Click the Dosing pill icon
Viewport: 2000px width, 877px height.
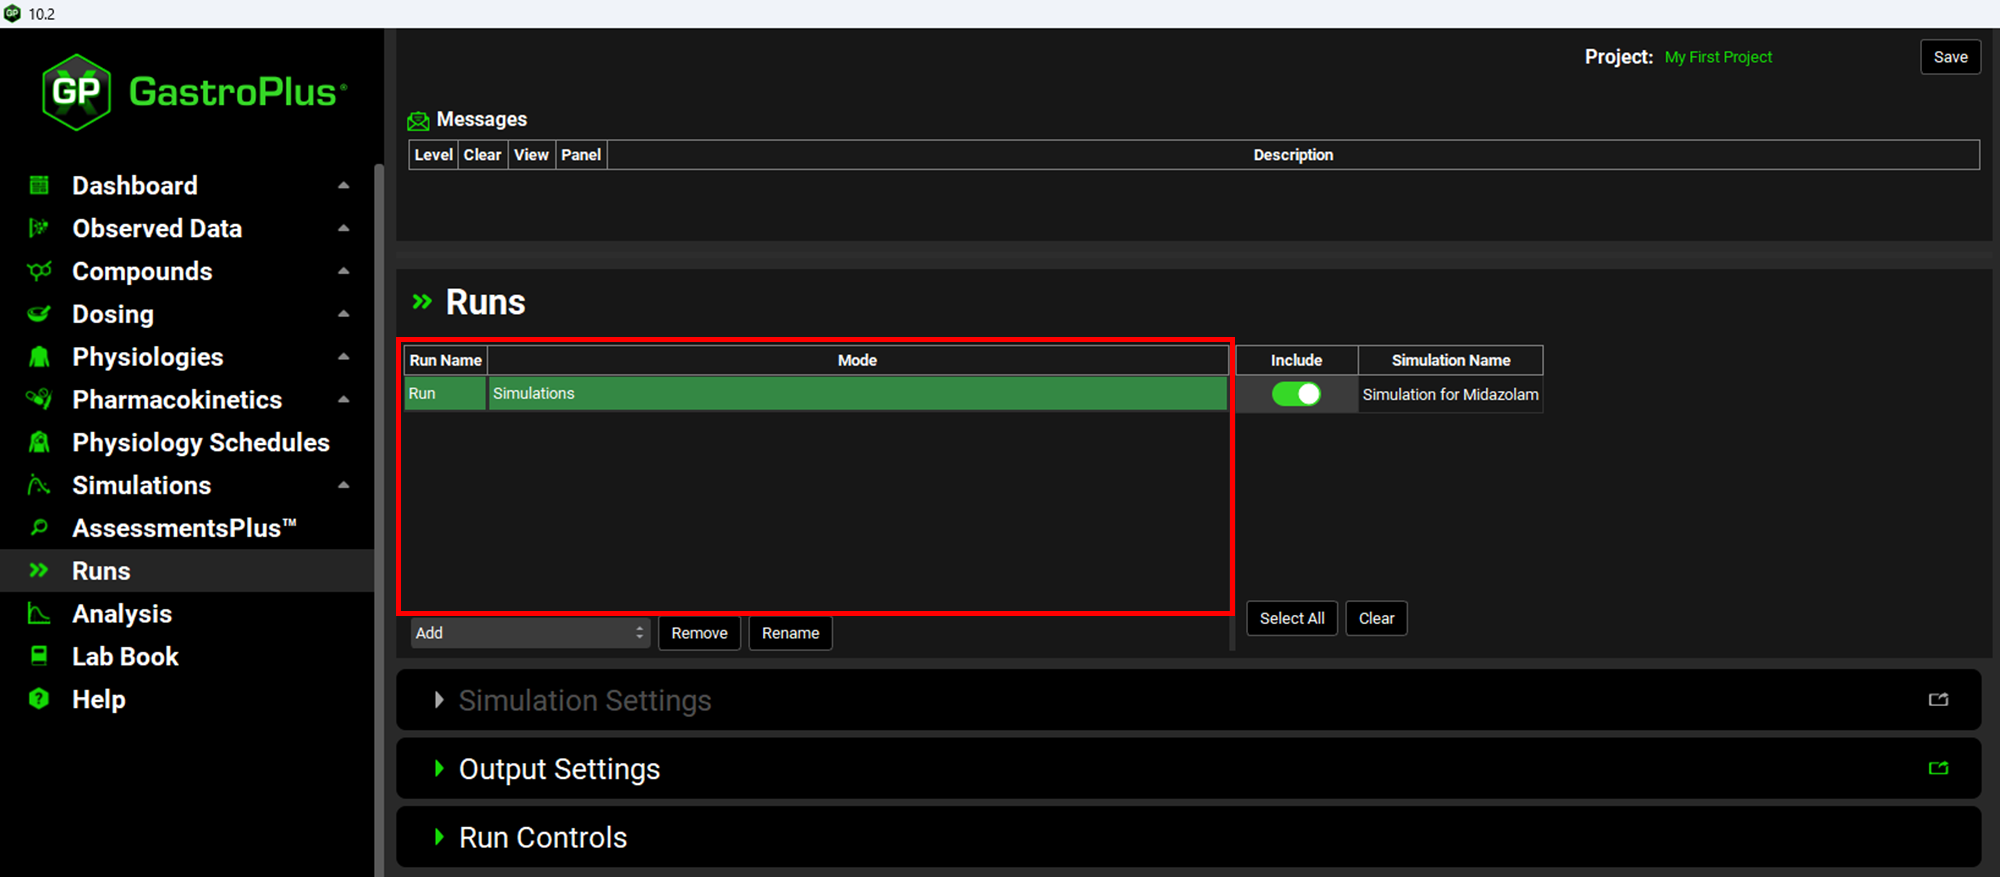point(39,314)
